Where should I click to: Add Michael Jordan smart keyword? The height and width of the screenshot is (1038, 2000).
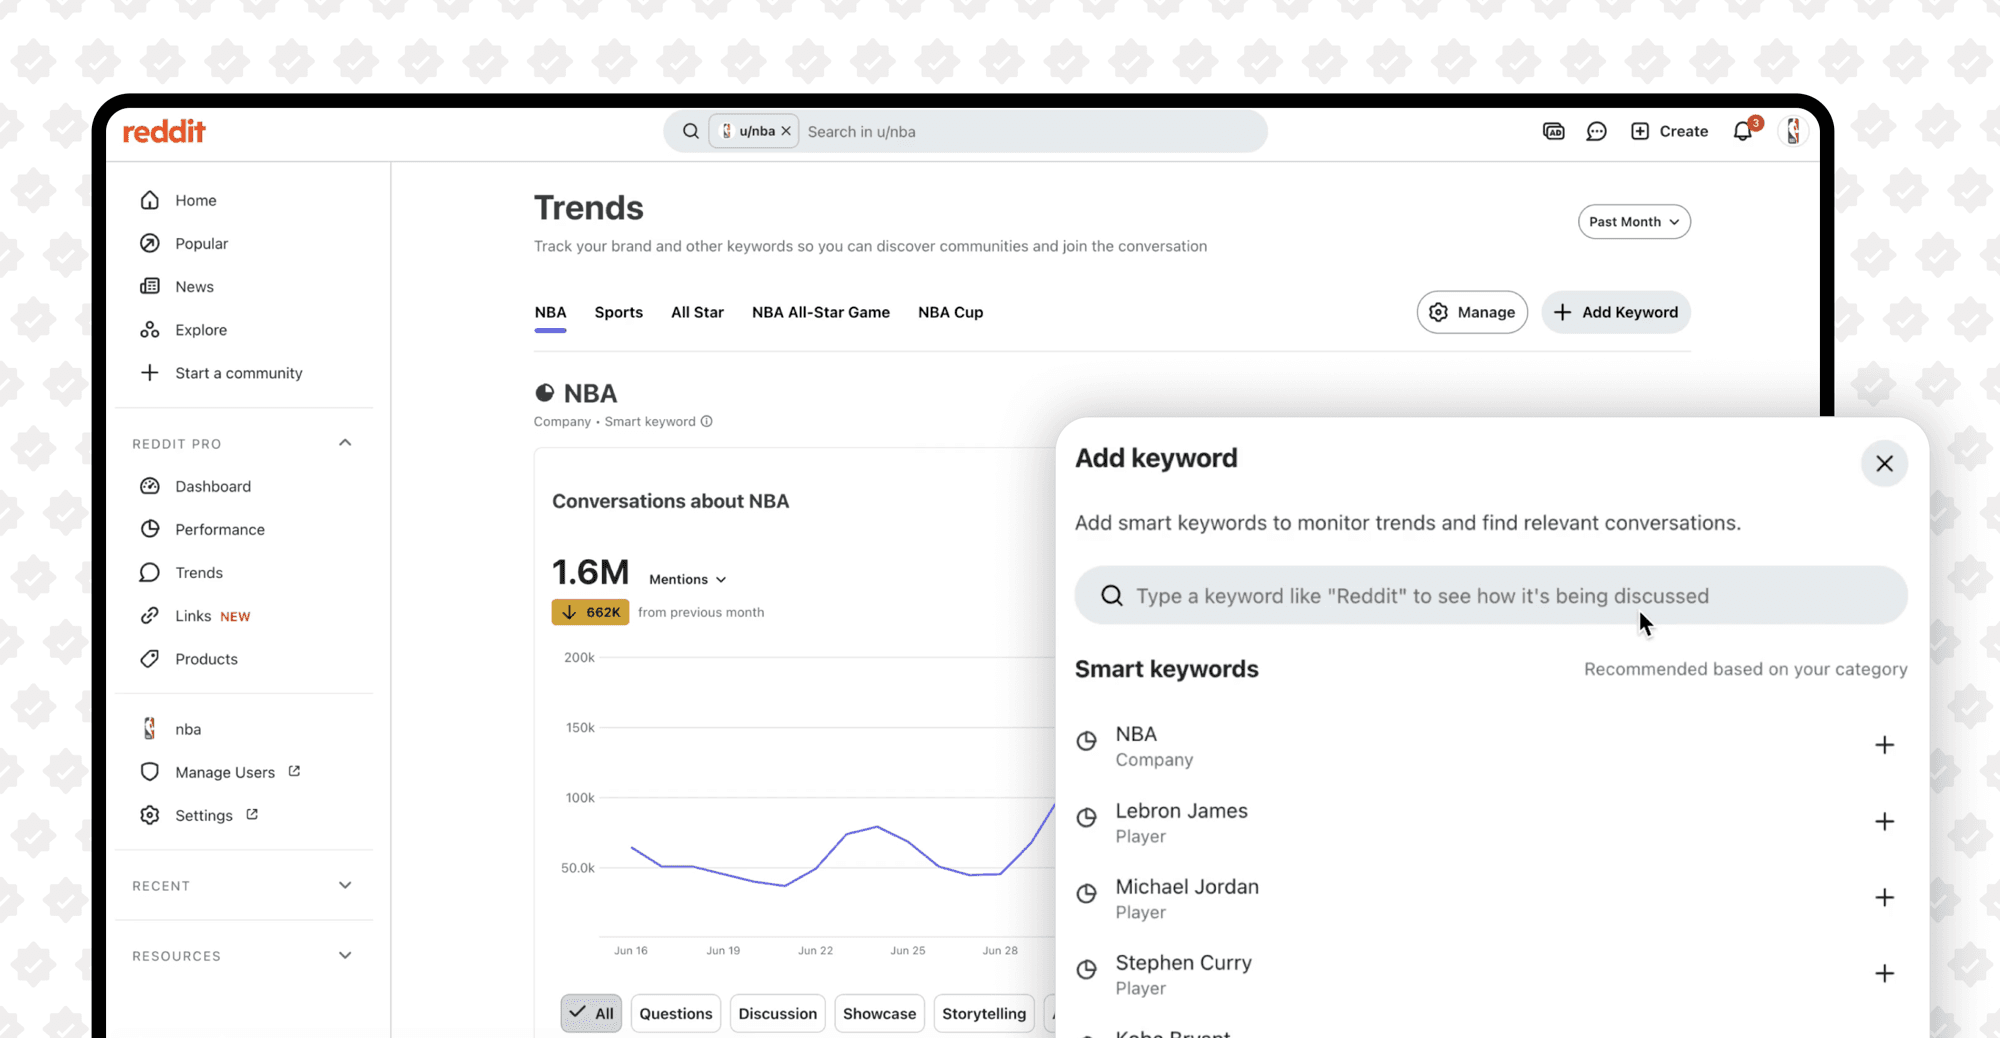coord(1884,897)
